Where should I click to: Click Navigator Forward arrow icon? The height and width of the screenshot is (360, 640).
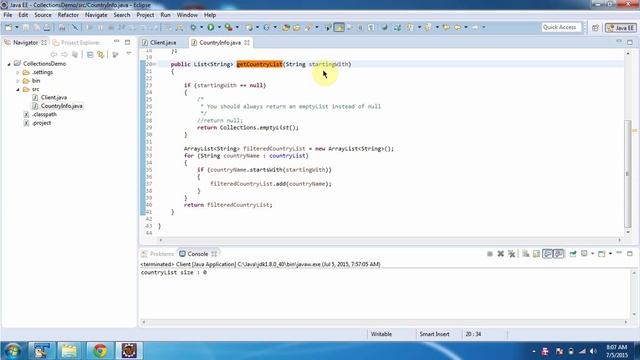pyautogui.click(x=64, y=54)
